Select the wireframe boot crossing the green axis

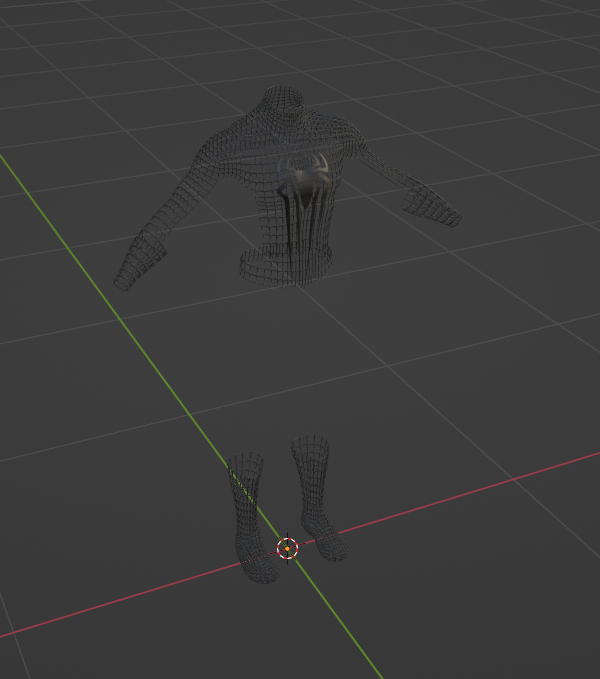(252, 517)
